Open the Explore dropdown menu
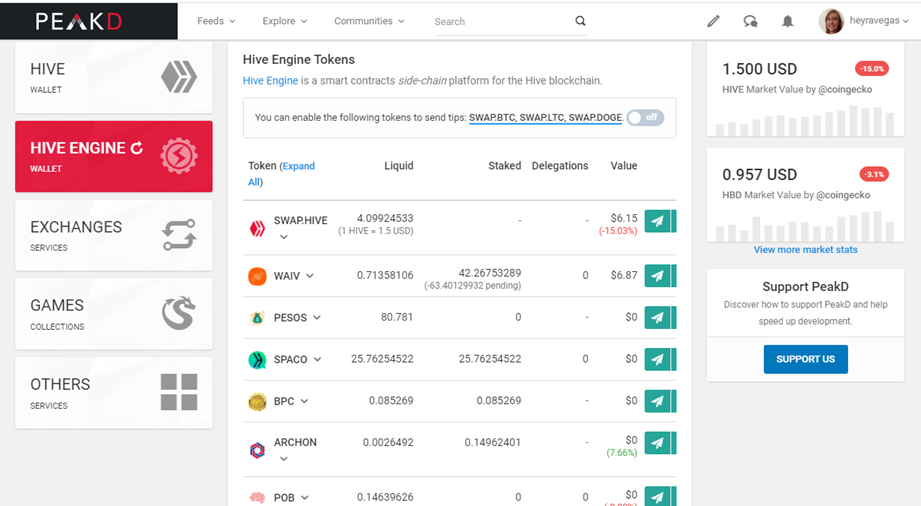This screenshot has height=506, width=921. click(x=284, y=21)
